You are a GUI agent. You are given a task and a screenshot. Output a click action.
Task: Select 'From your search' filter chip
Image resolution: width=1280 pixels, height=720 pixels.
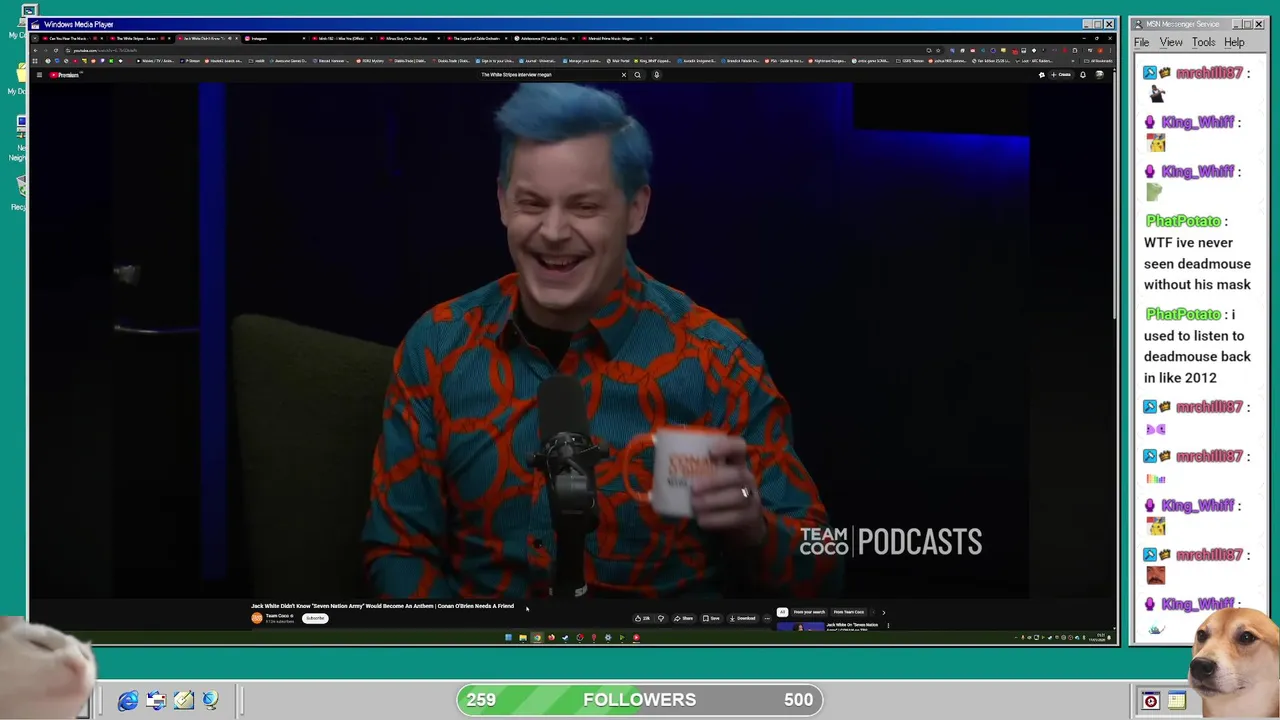(809, 612)
